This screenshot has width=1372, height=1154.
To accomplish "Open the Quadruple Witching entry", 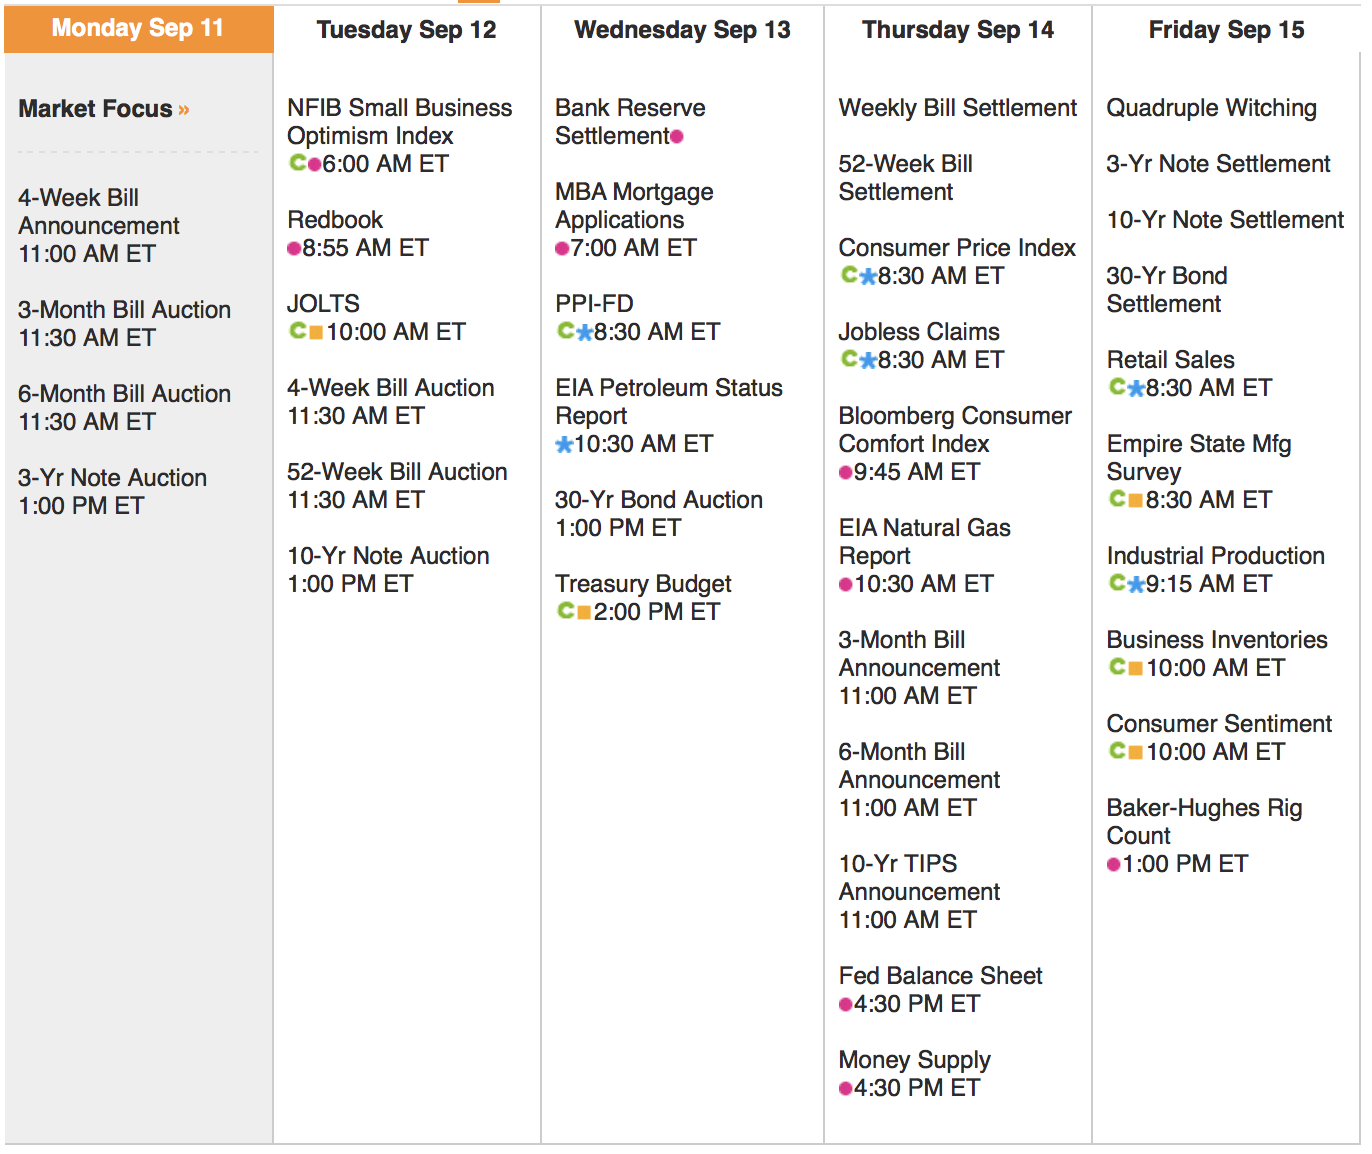I will 1211,108.
